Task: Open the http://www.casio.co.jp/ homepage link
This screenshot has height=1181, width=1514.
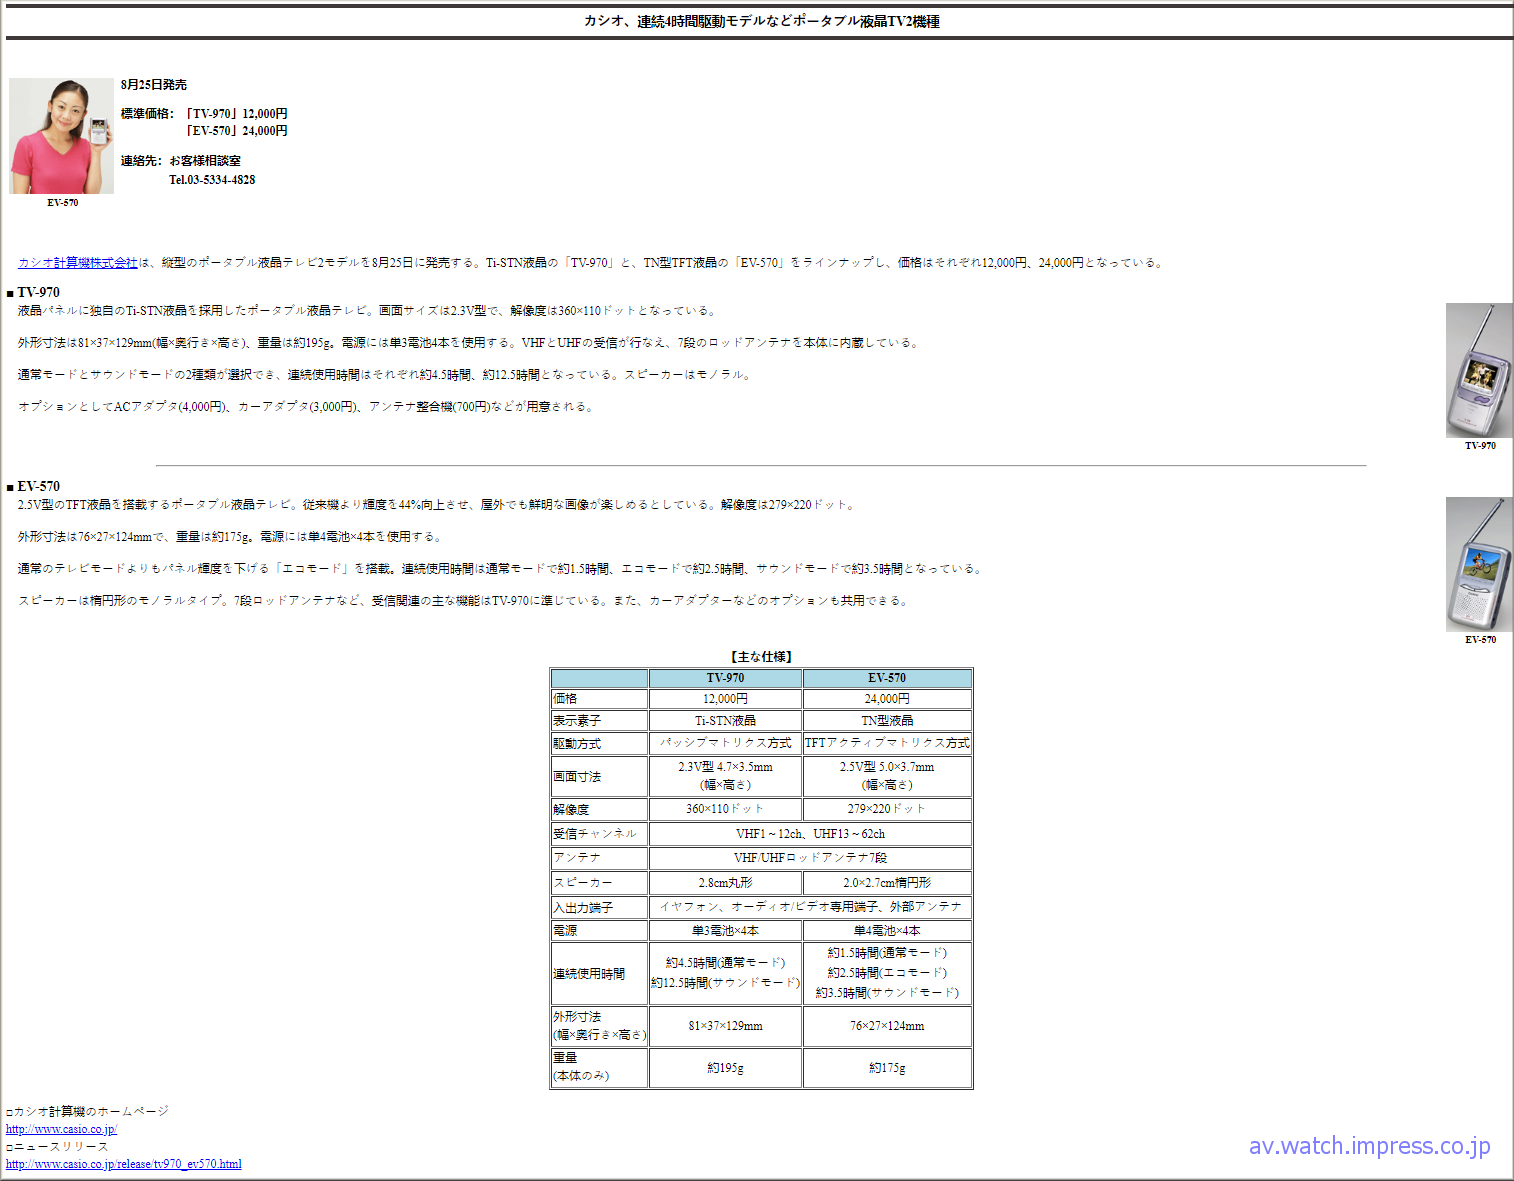Action: click(x=61, y=1129)
